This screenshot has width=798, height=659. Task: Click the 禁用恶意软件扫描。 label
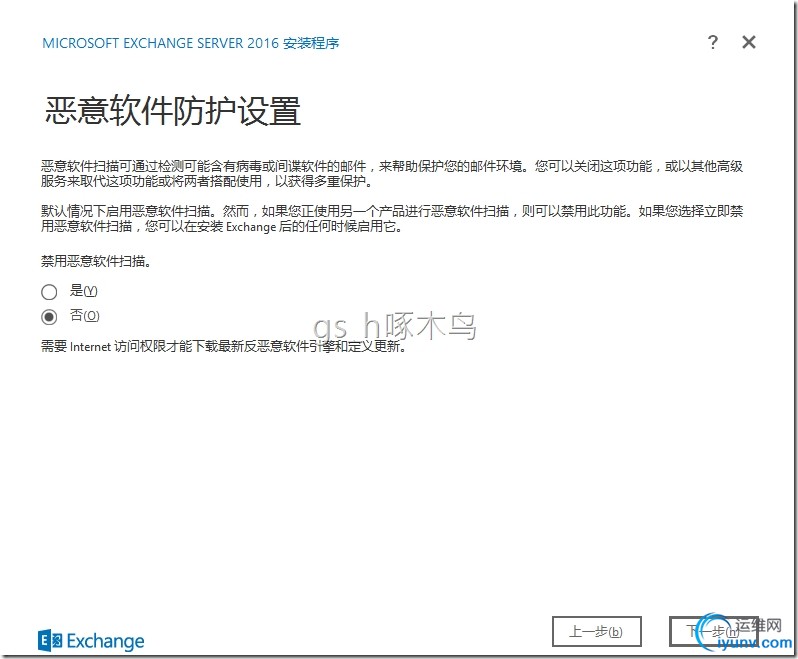tap(96, 262)
